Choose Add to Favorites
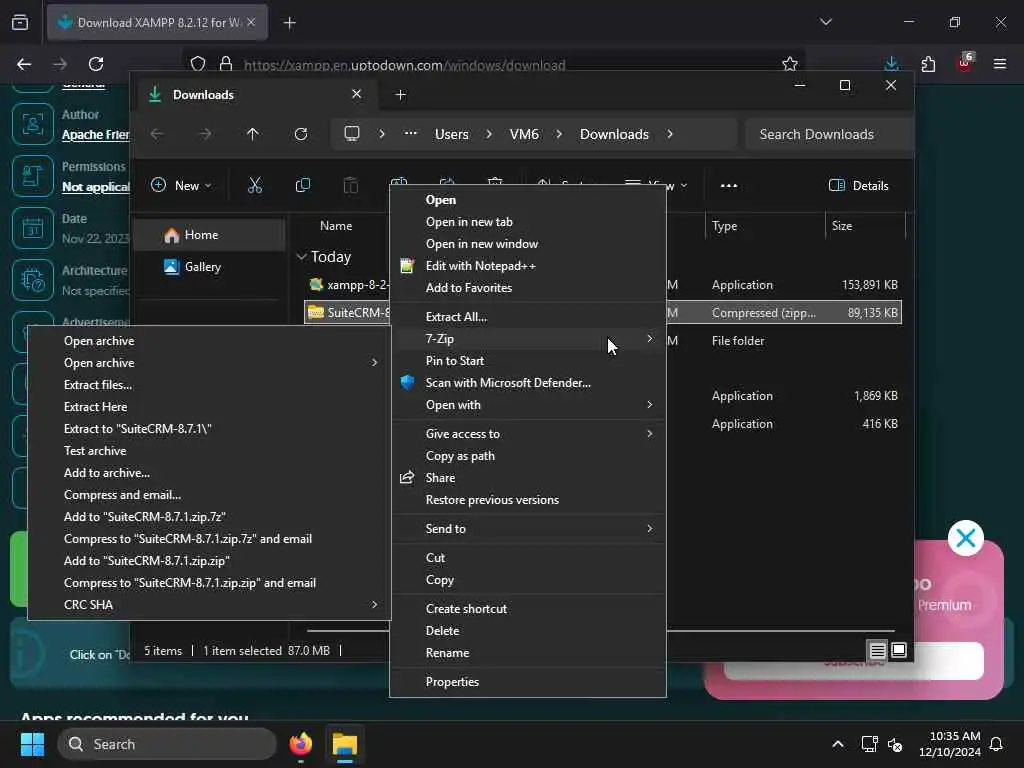Image resolution: width=1024 pixels, height=768 pixels. click(528, 288)
